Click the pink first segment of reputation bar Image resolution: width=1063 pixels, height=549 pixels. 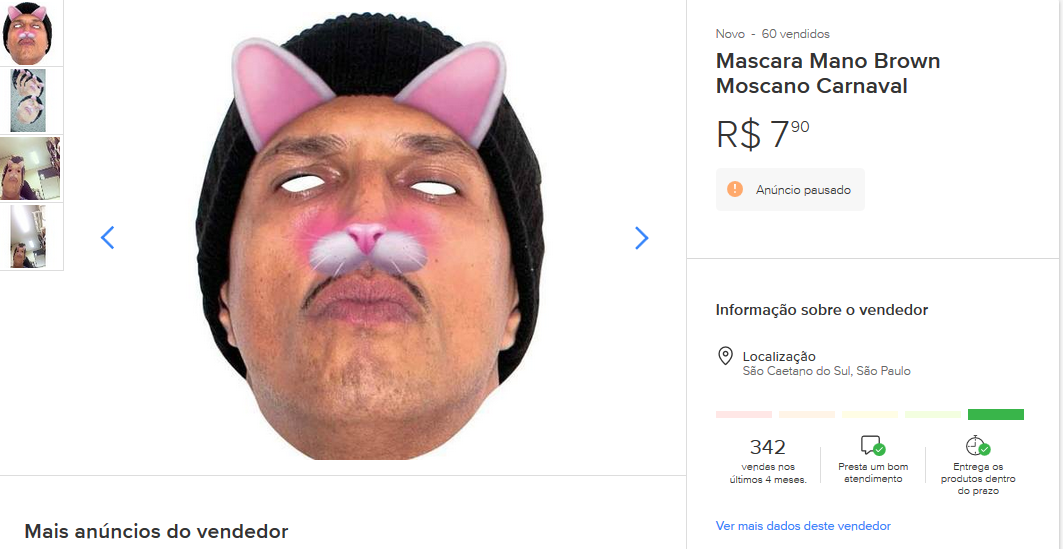pyautogui.click(x=744, y=414)
